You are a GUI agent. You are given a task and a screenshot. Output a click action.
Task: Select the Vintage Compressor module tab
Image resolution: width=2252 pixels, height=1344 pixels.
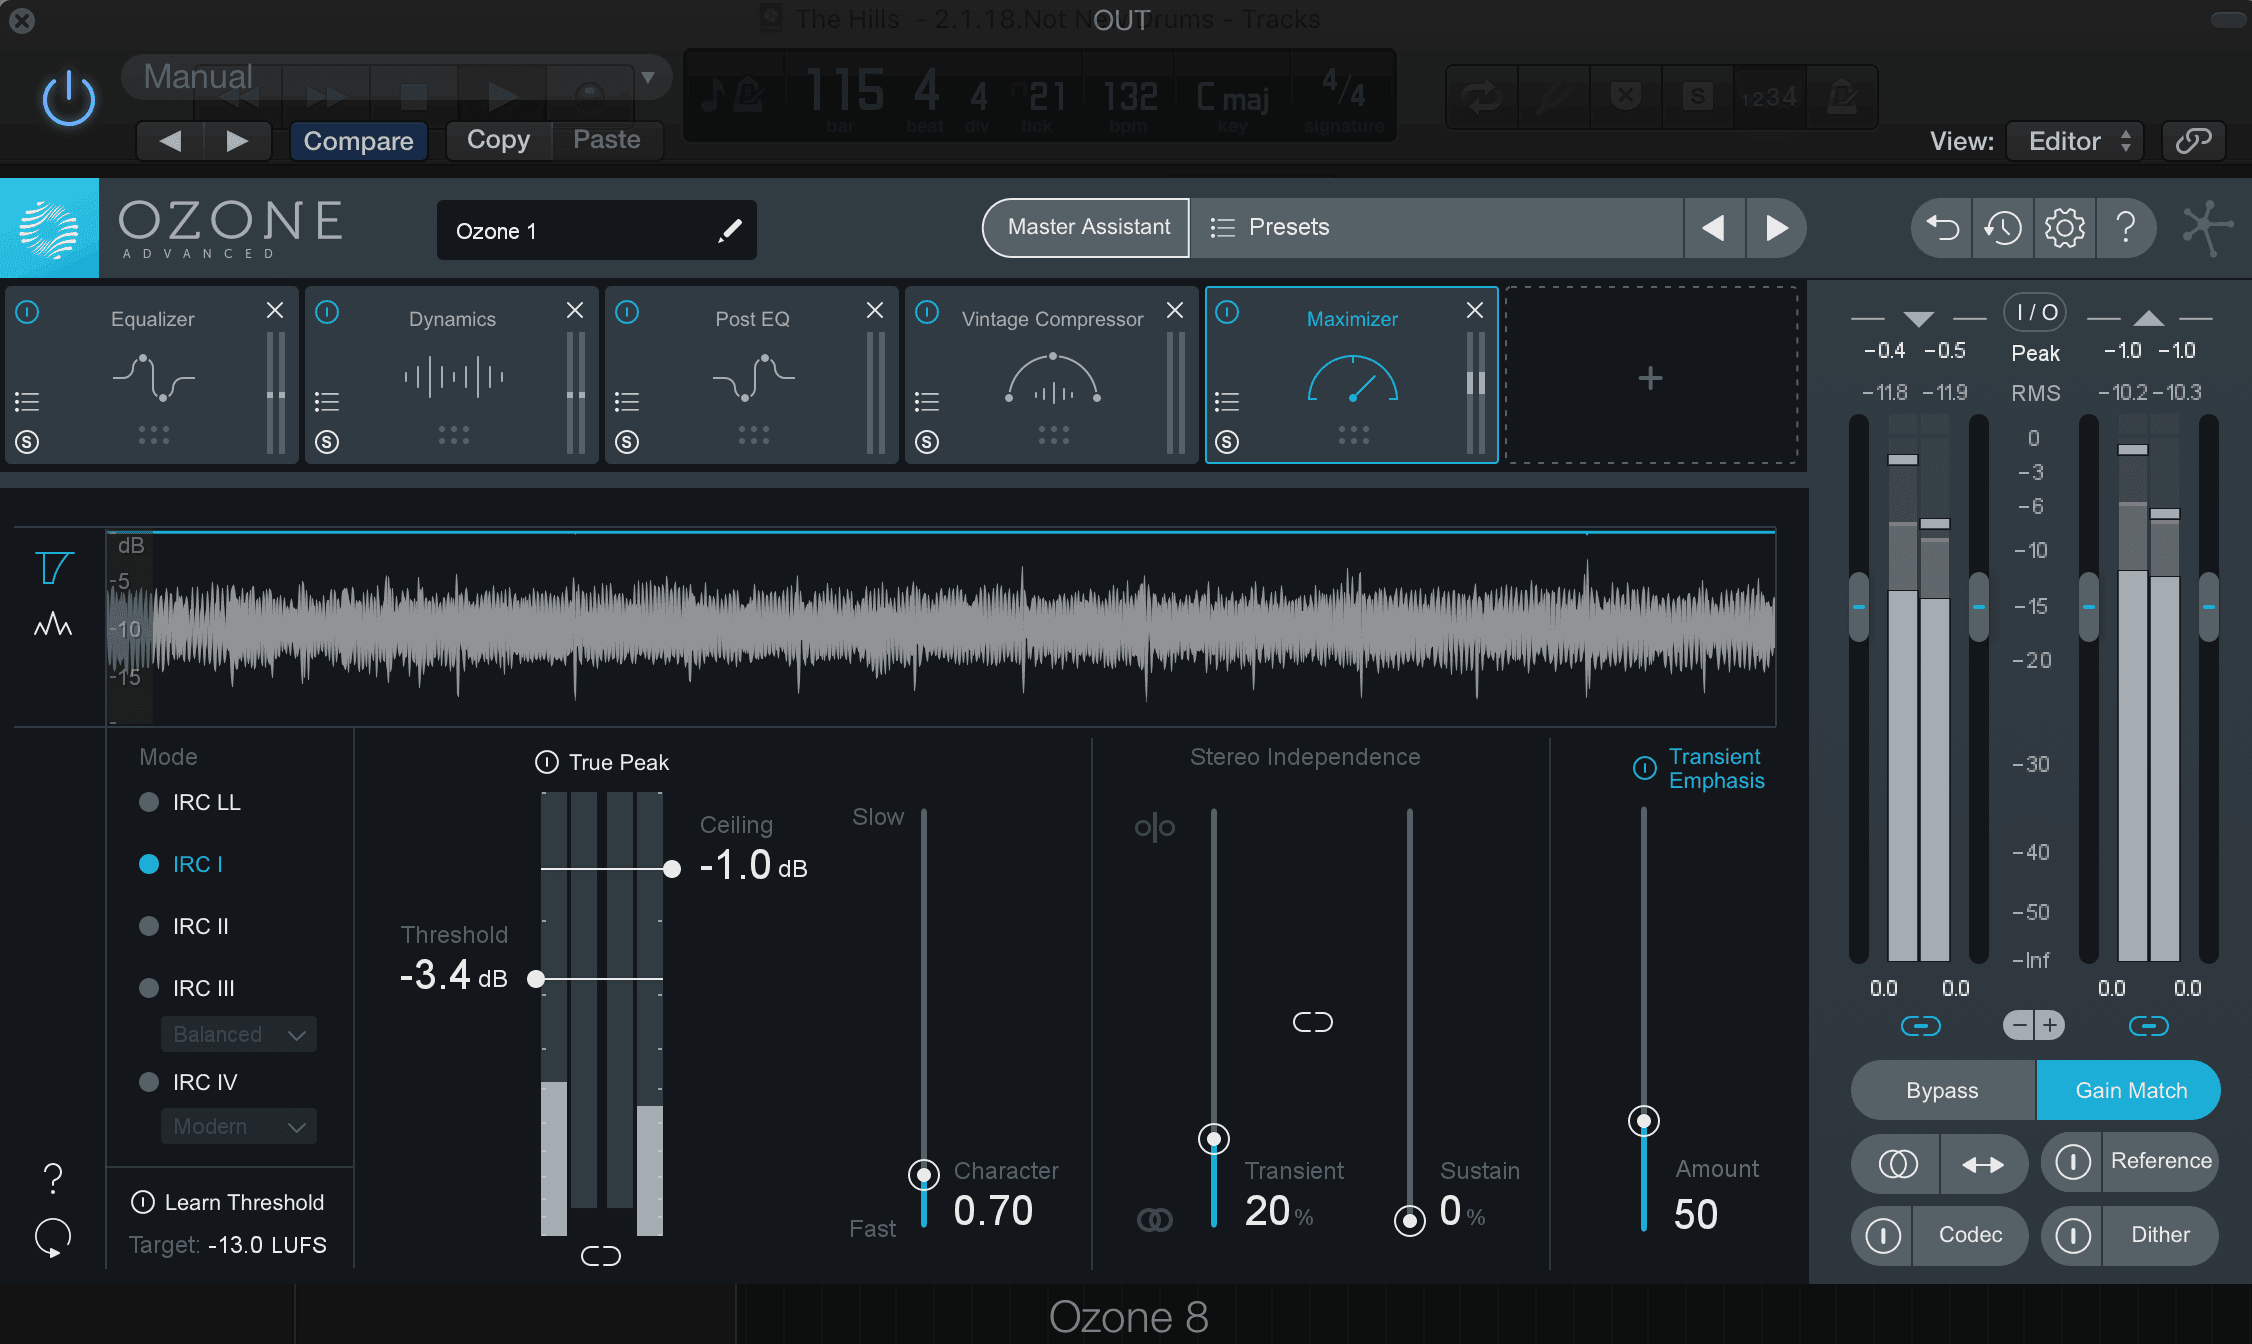coord(1053,375)
